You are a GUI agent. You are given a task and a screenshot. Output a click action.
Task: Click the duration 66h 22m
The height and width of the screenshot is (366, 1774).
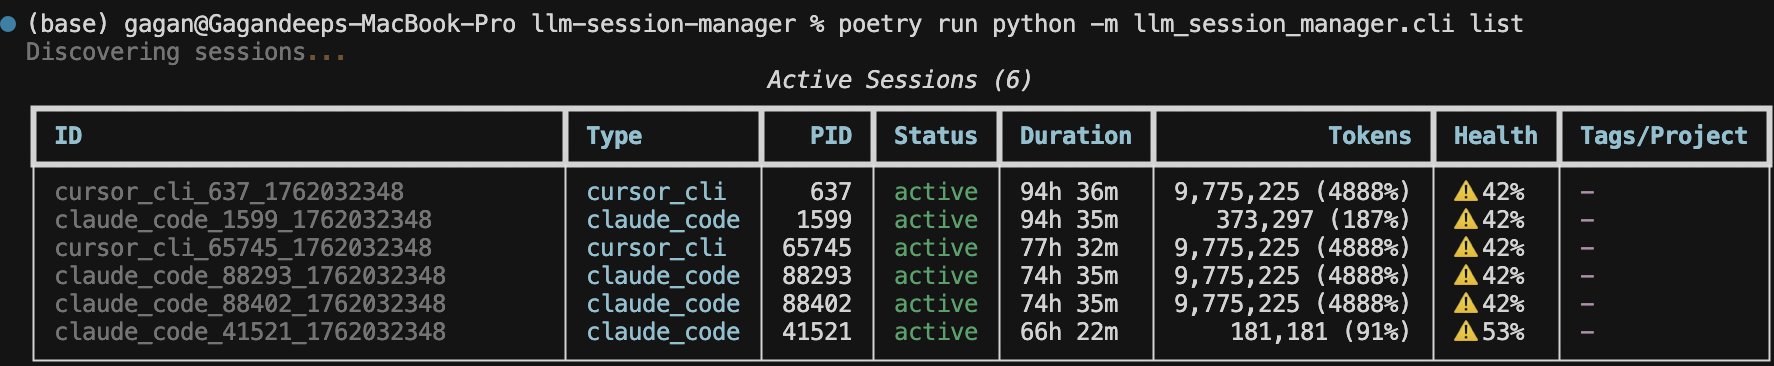[x=1069, y=331]
